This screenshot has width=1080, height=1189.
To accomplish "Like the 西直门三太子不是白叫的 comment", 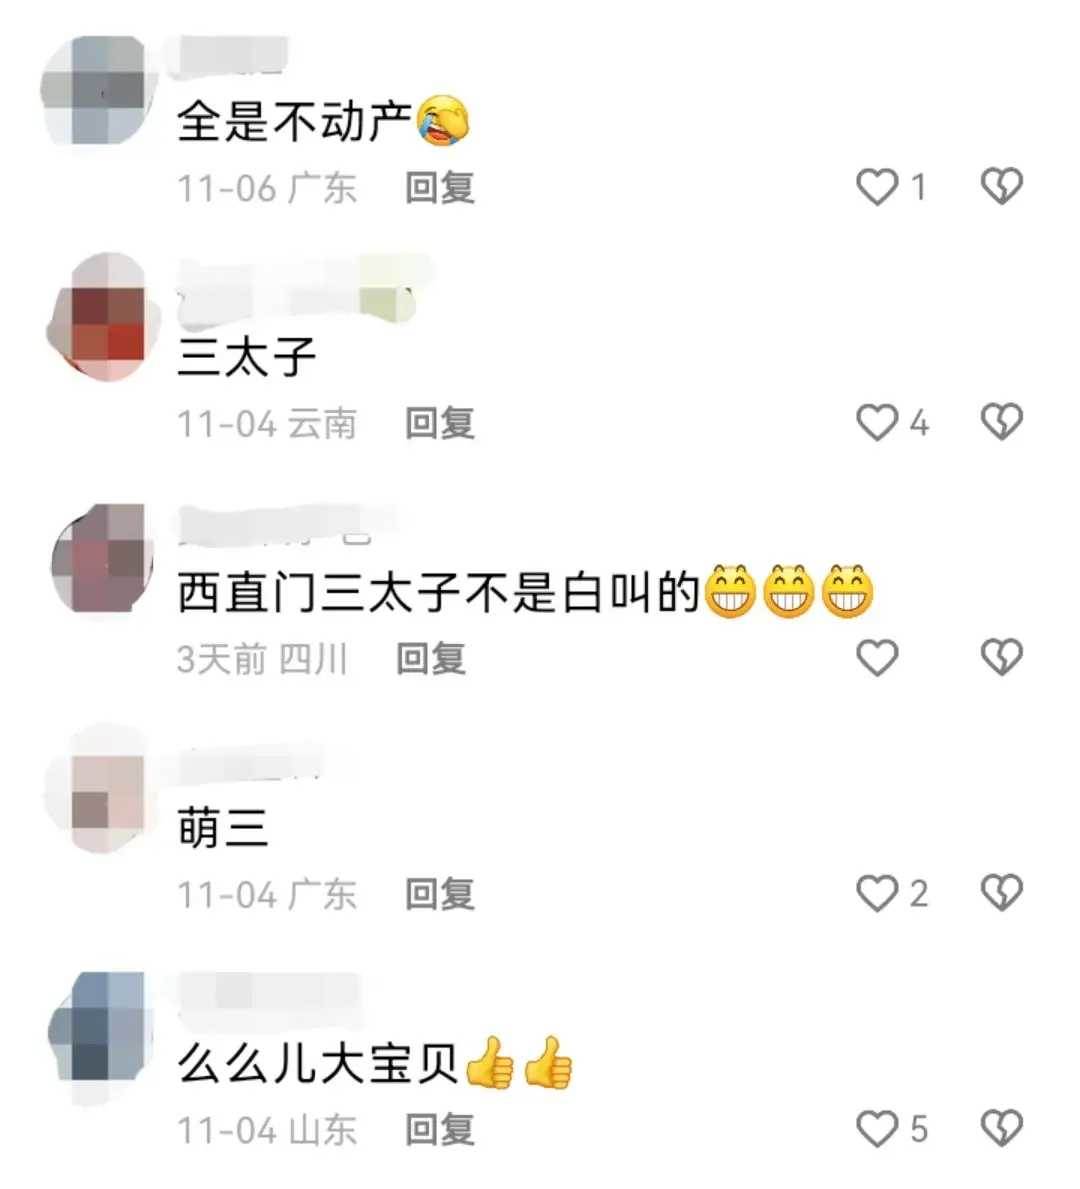I will click(x=877, y=657).
